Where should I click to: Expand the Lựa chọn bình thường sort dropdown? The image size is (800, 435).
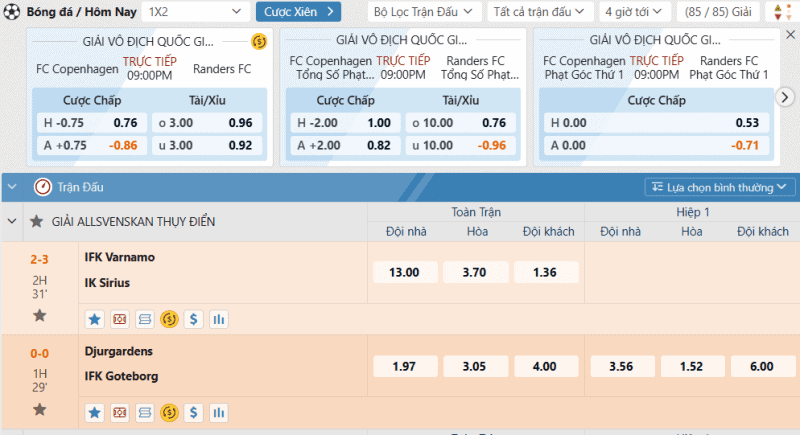click(x=720, y=187)
